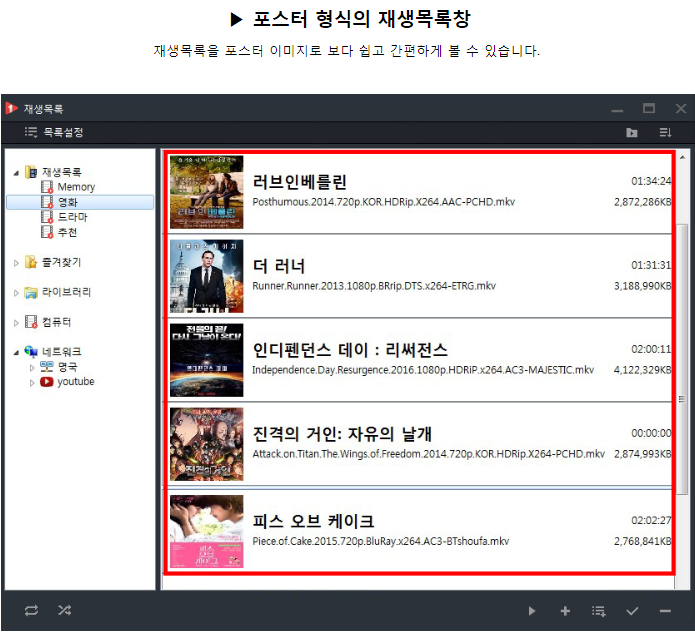Click the 명국 computers icon
The width and height of the screenshot is (695, 639).
click(x=47, y=367)
